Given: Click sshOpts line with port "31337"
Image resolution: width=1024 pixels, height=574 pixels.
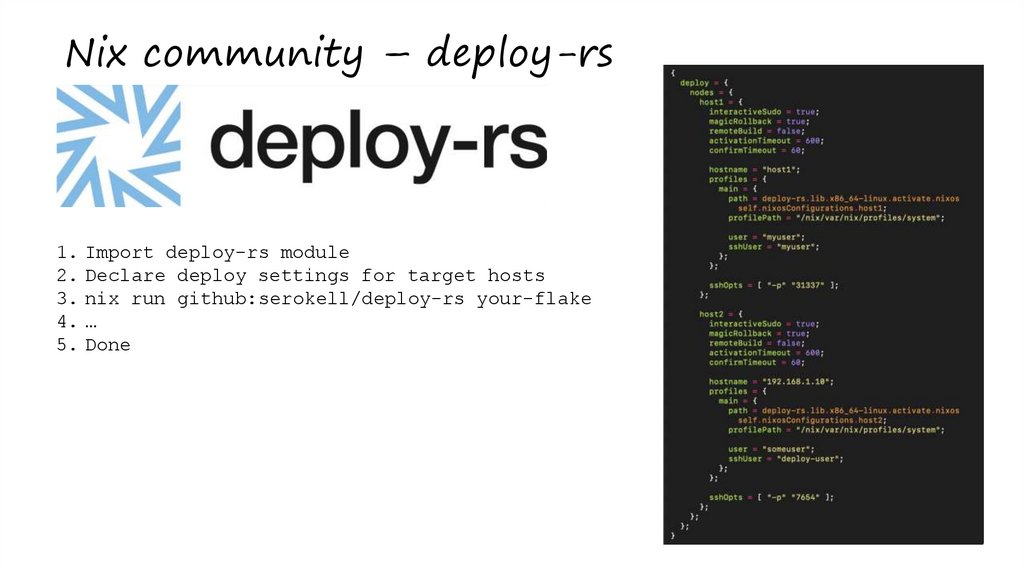Looking at the screenshot, I should click(774, 285).
